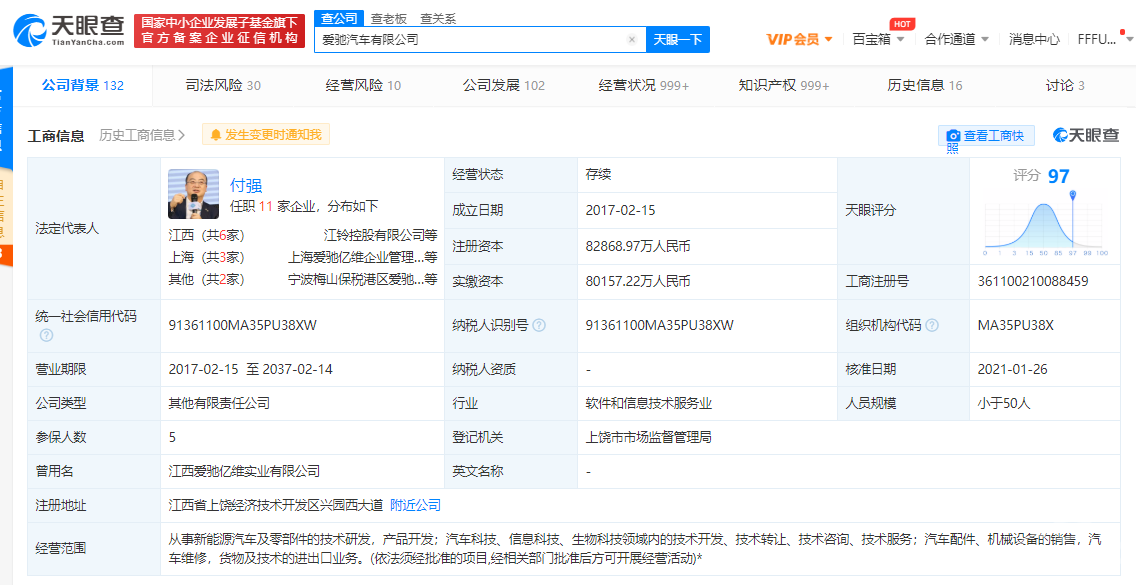
Task: Click the 曾用名 value 江西爱驰亿维实业有限公司
Action: pos(244,471)
